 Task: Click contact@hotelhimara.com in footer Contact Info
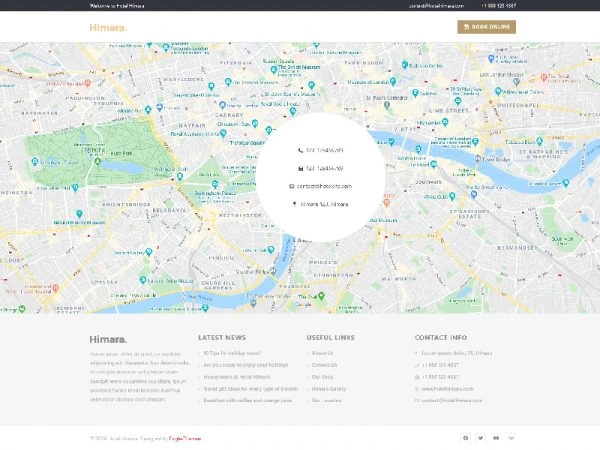click(452, 401)
